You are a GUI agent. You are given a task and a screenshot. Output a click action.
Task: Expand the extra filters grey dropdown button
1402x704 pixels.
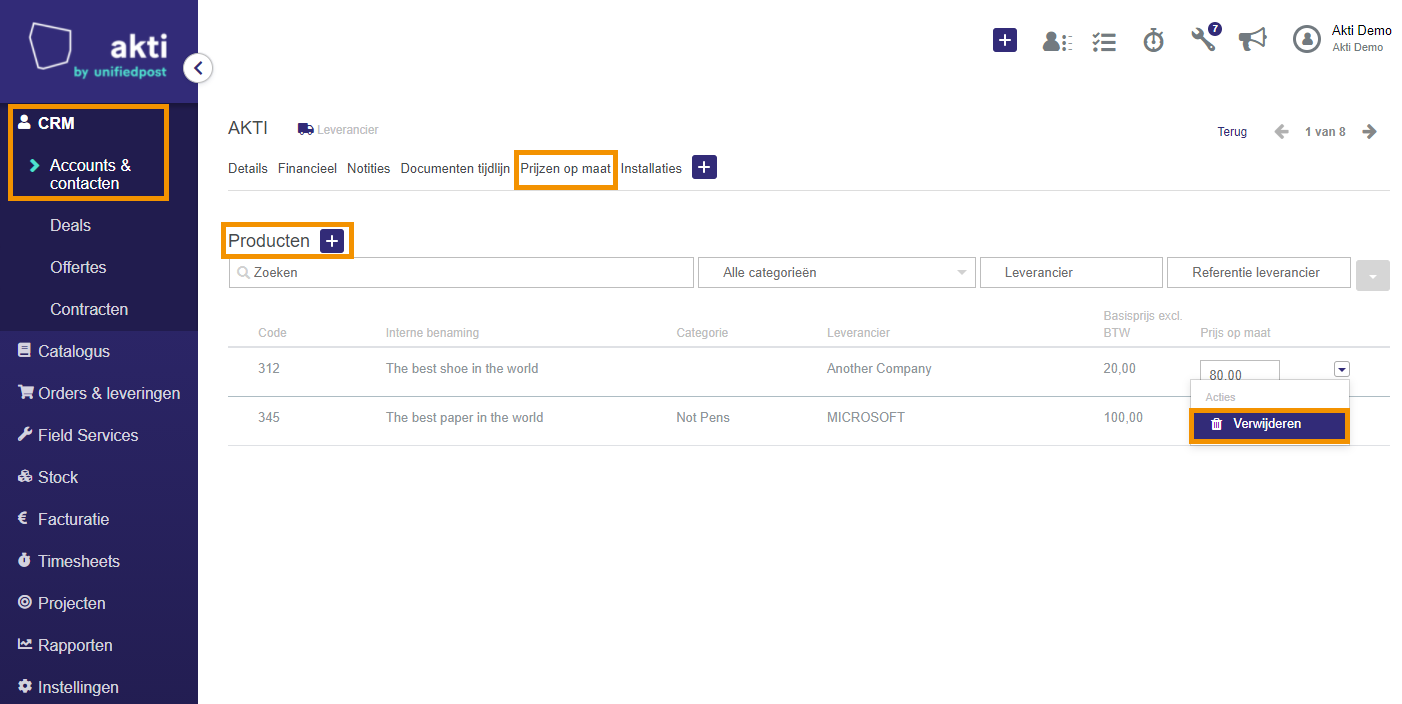tap(1373, 275)
